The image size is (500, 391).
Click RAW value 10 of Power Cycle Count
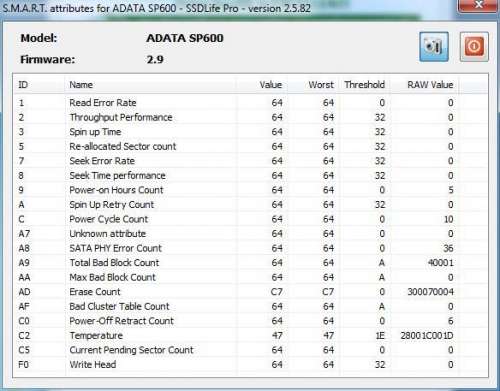tap(448, 219)
